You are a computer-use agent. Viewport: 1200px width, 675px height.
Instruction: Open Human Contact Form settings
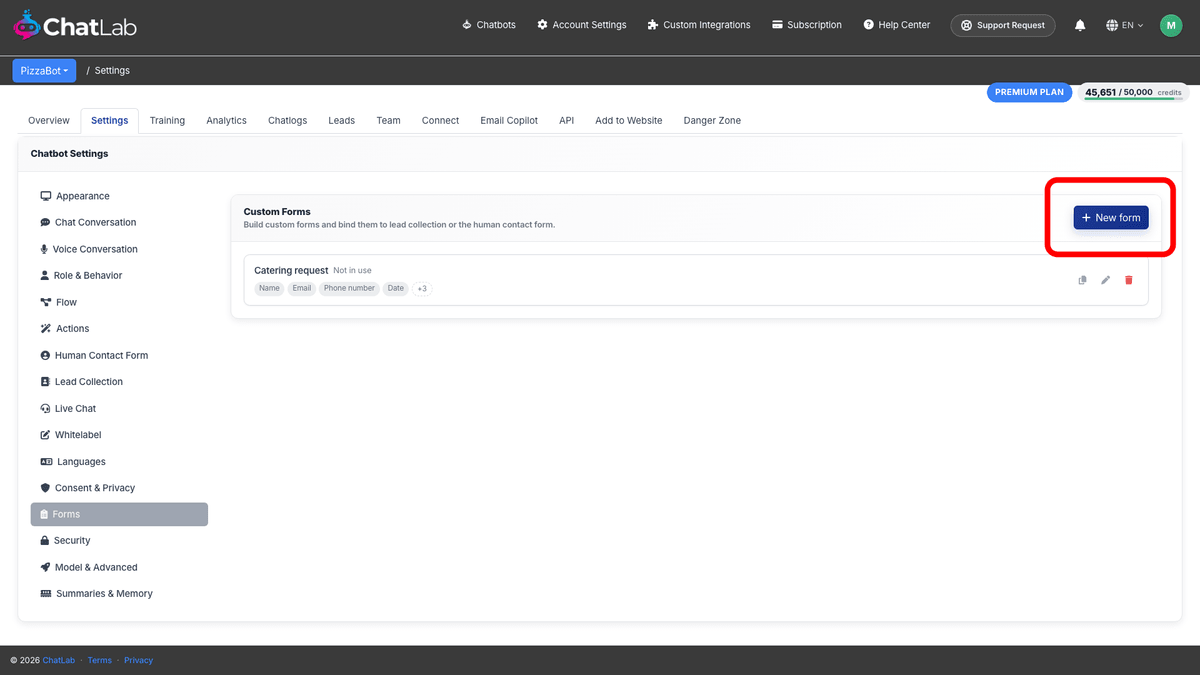[119, 355]
